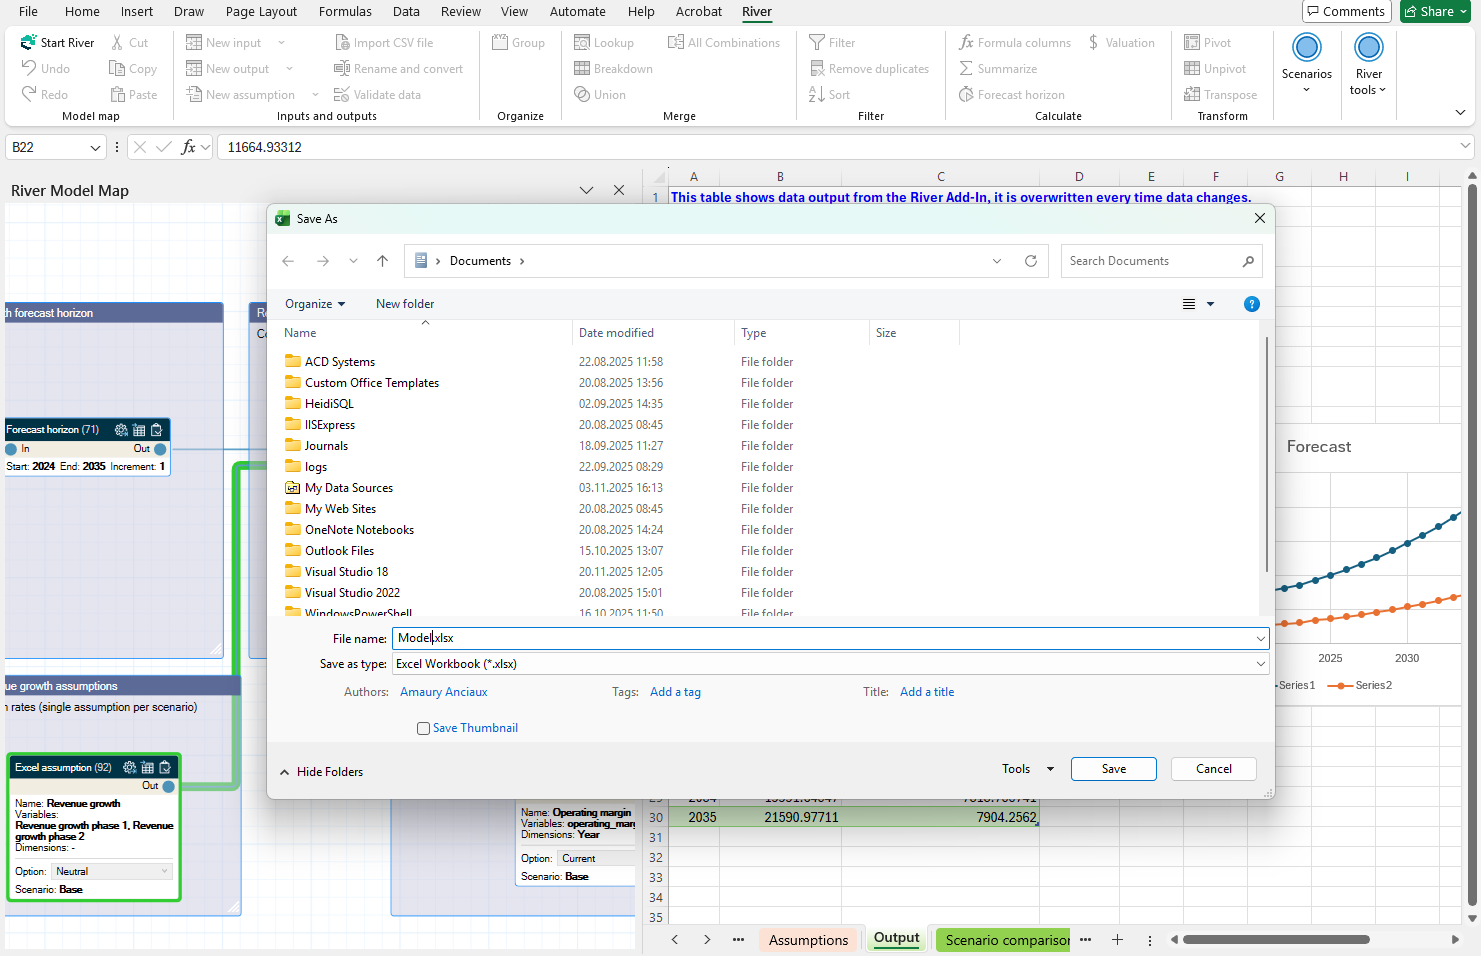The image size is (1481, 956).
Task: Click the refresh icon in Save As dialog
Action: (1031, 261)
